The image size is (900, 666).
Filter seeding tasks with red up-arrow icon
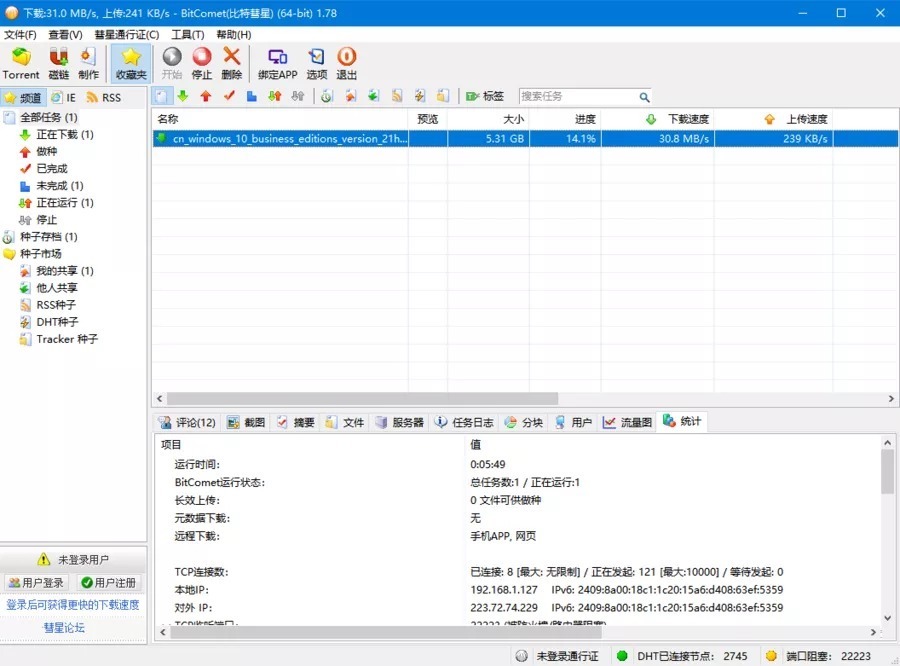(206, 96)
